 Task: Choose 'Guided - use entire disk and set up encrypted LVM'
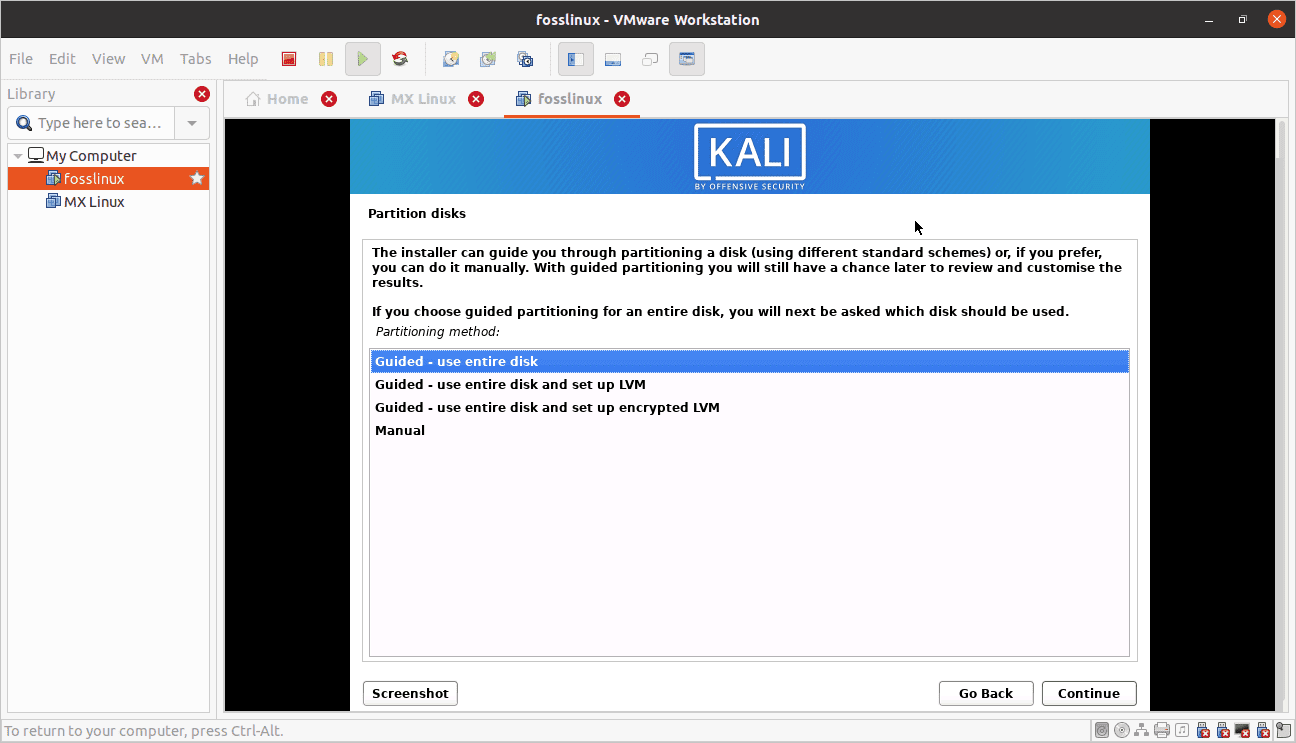click(749, 407)
